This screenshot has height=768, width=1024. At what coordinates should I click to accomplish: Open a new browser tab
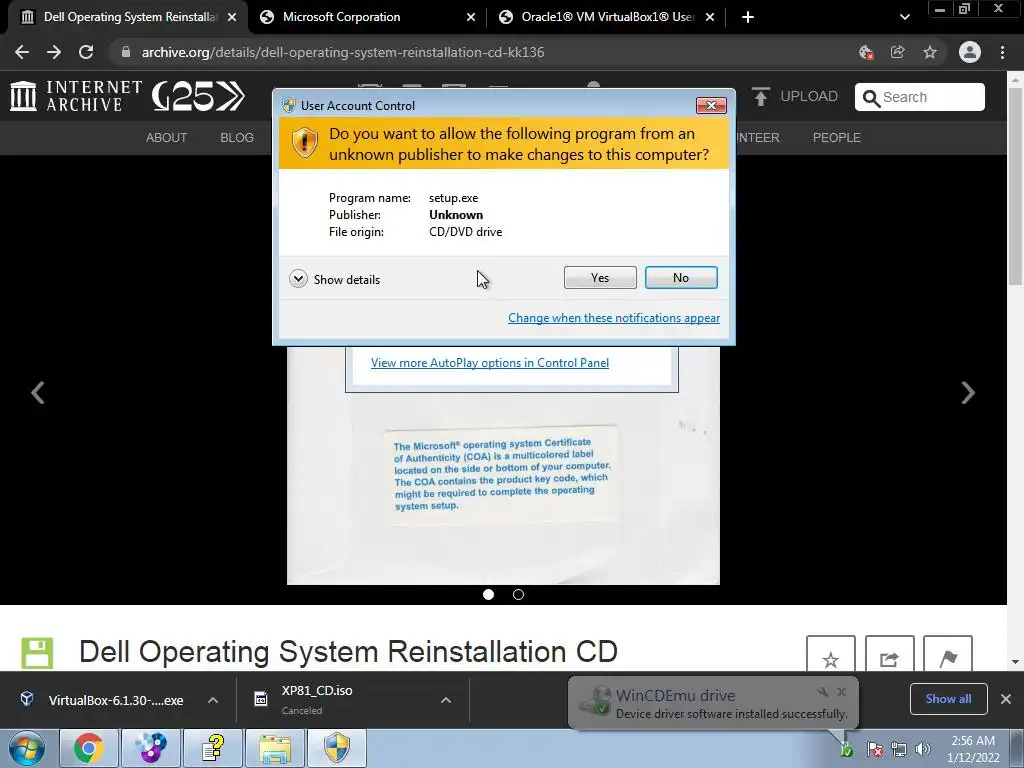pyautogui.click(x=748, y=17)
